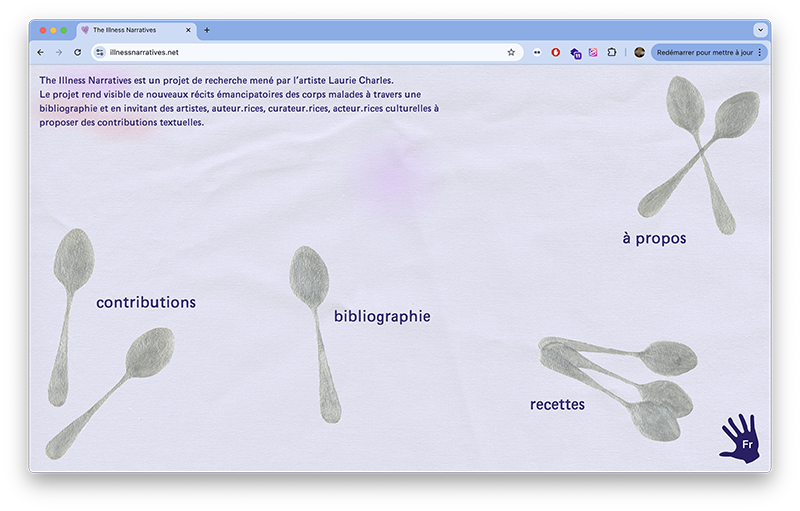Click the forward navigation arrow
Image resolution: width=800 pixels, height=511 pixels.
pos(59,53)
